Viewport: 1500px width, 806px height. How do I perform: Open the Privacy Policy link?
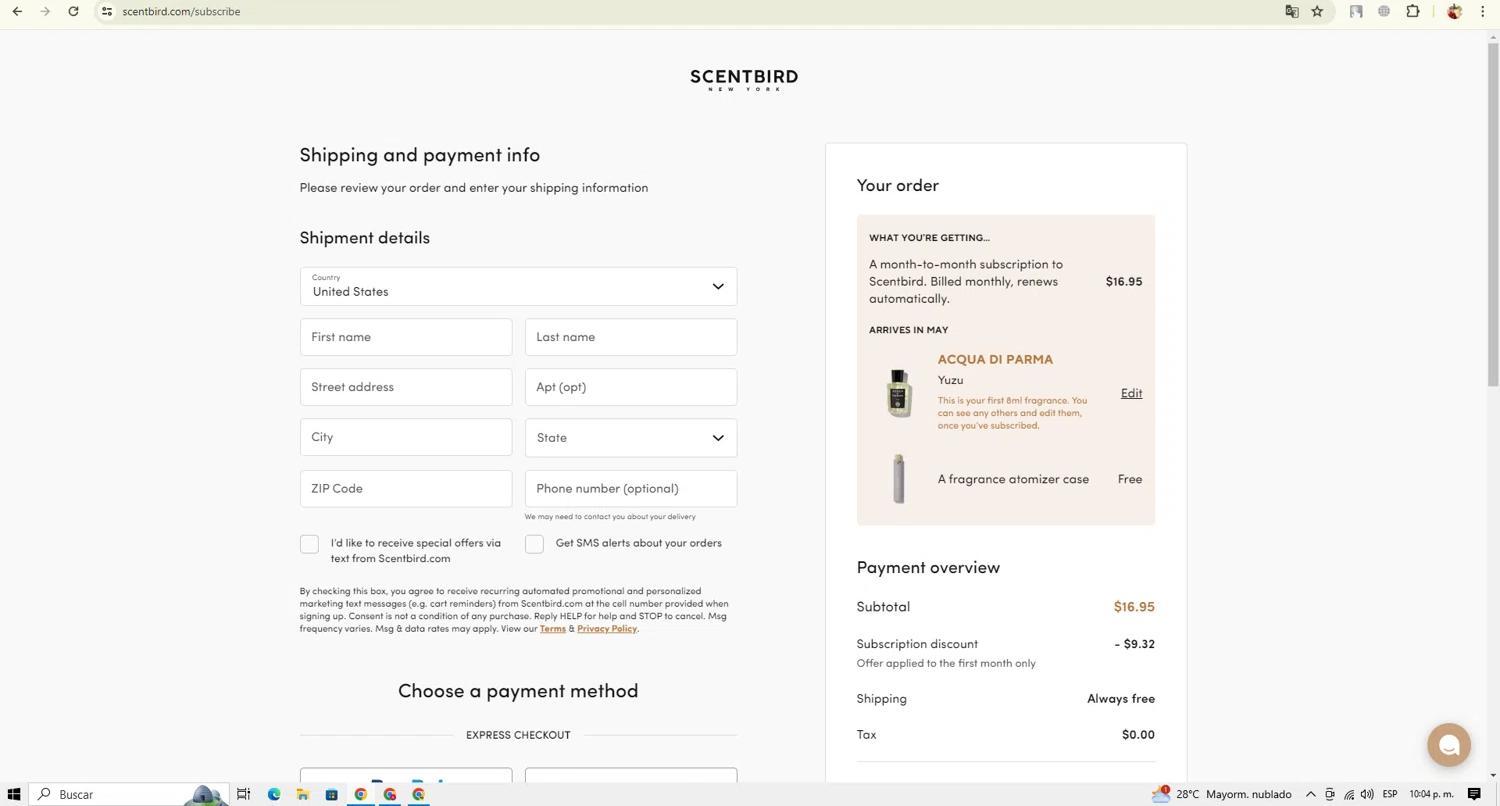click(607, 629)
